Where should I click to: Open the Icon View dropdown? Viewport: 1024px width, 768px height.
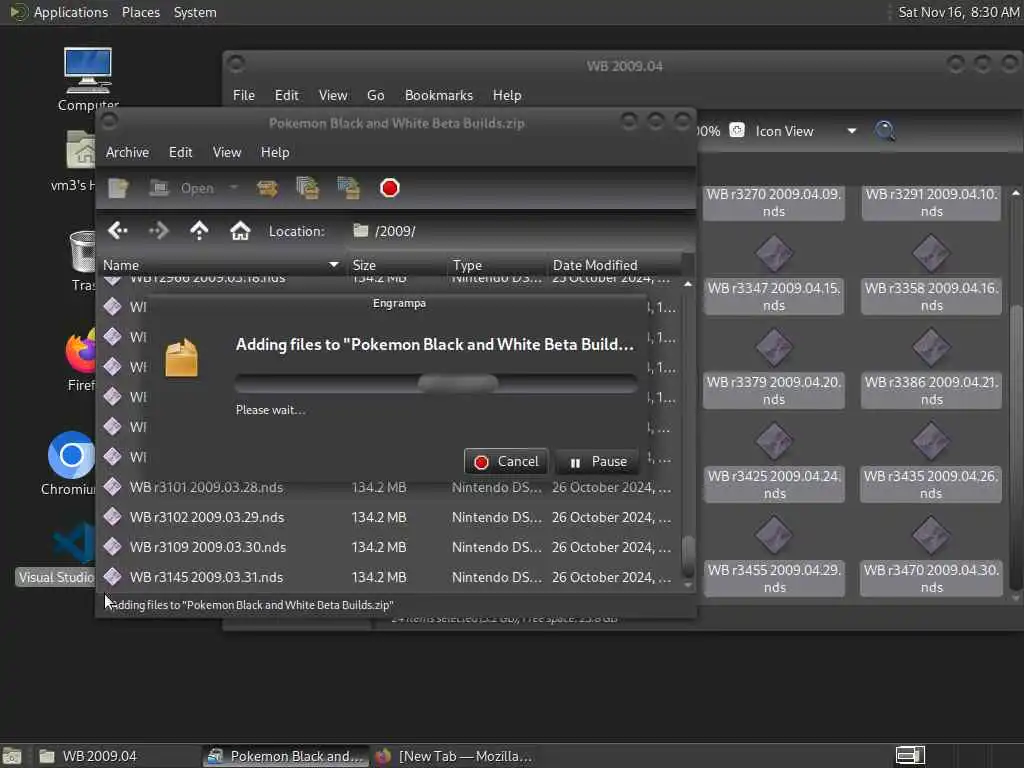point(806,131)
